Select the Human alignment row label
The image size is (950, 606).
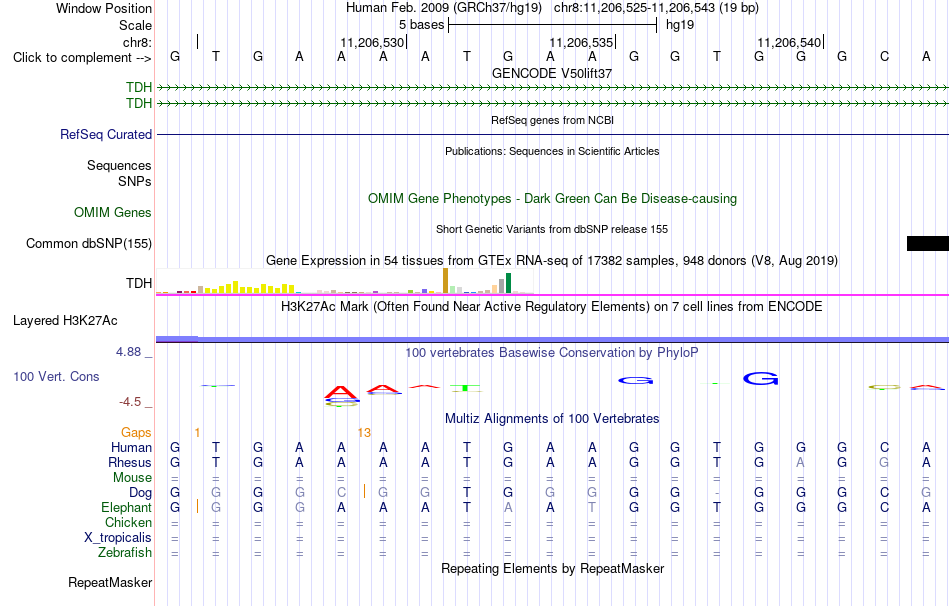click(131, 448)
